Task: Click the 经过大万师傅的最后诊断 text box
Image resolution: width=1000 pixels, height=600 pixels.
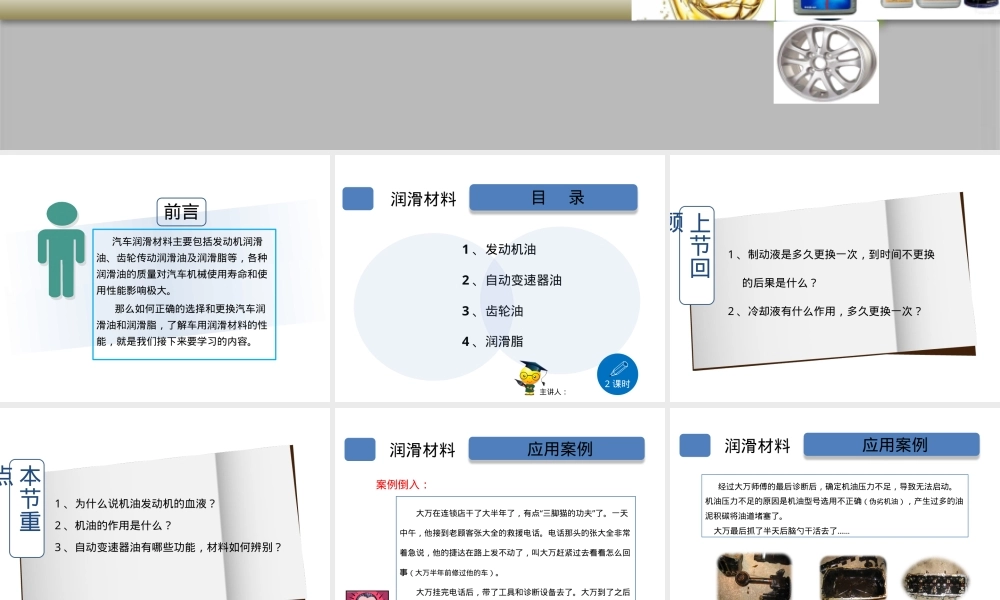Action: (x=835, y=506)
